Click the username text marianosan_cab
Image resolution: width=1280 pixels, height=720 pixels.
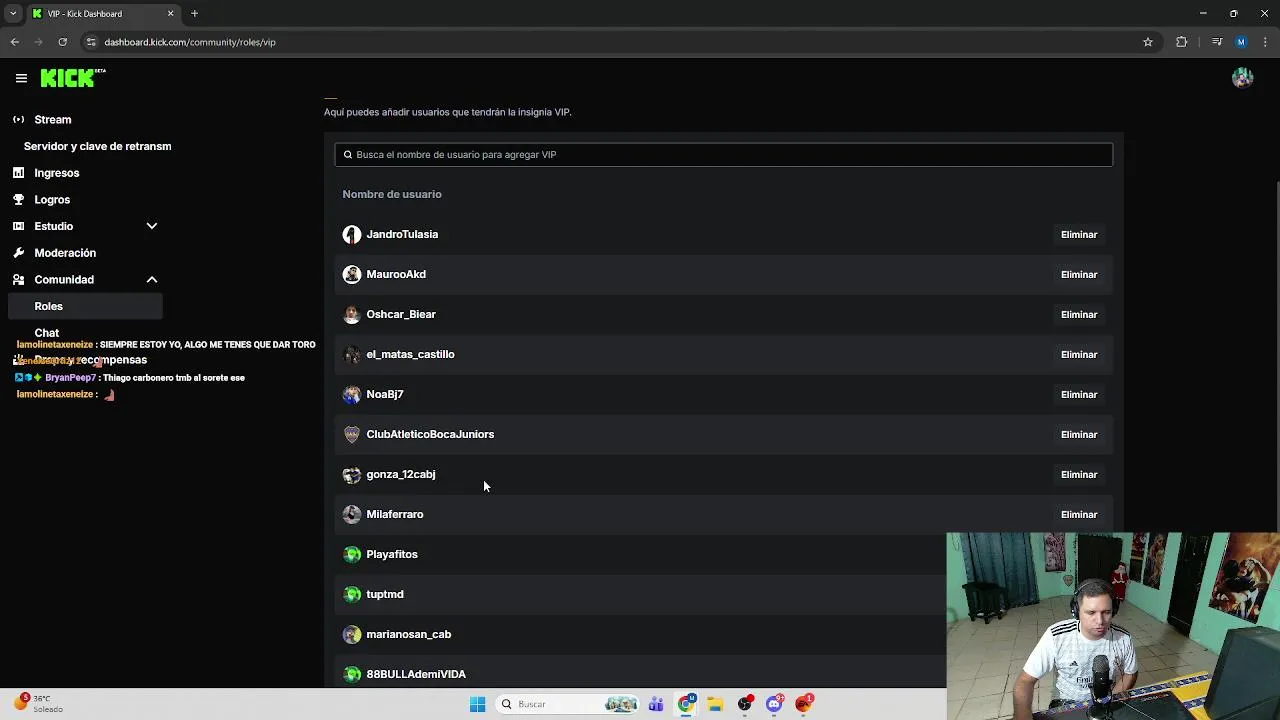(409, 634)
